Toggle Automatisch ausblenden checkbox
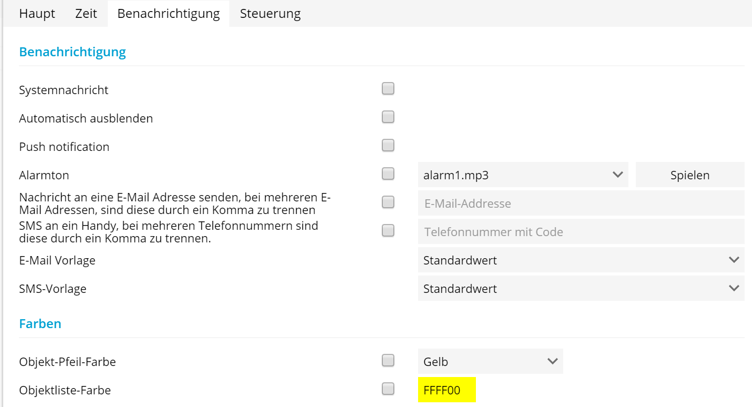 [x=388, y=117]
